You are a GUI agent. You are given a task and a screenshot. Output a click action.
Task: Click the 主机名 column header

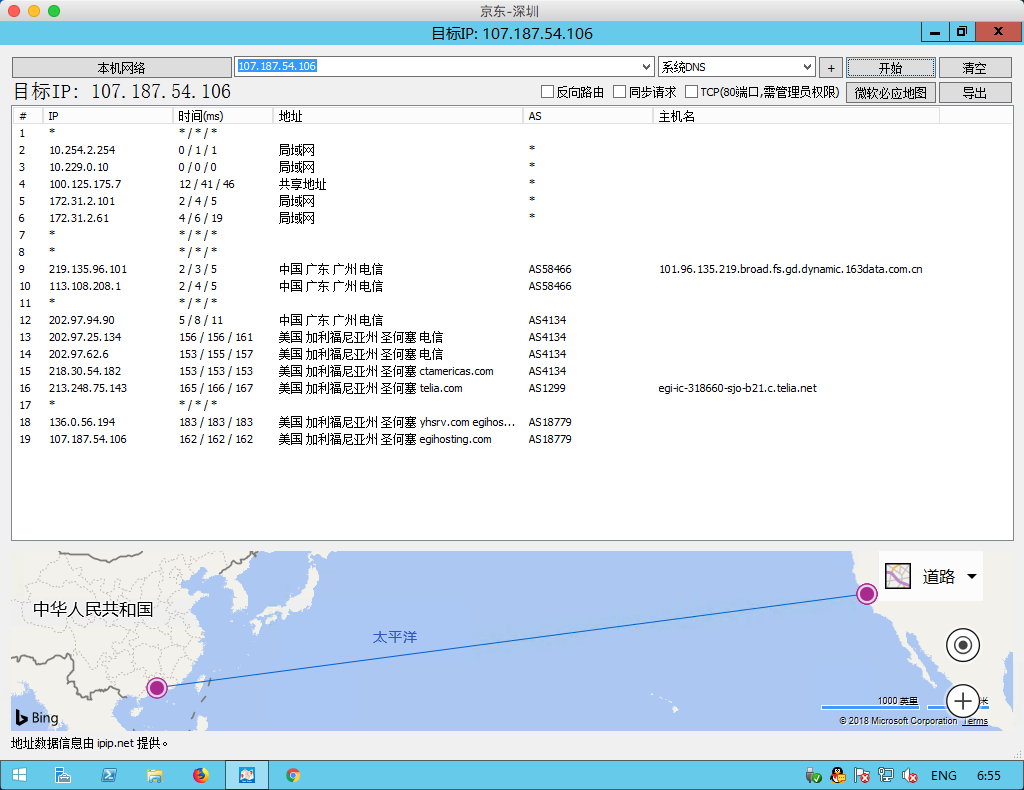(676, 116)
